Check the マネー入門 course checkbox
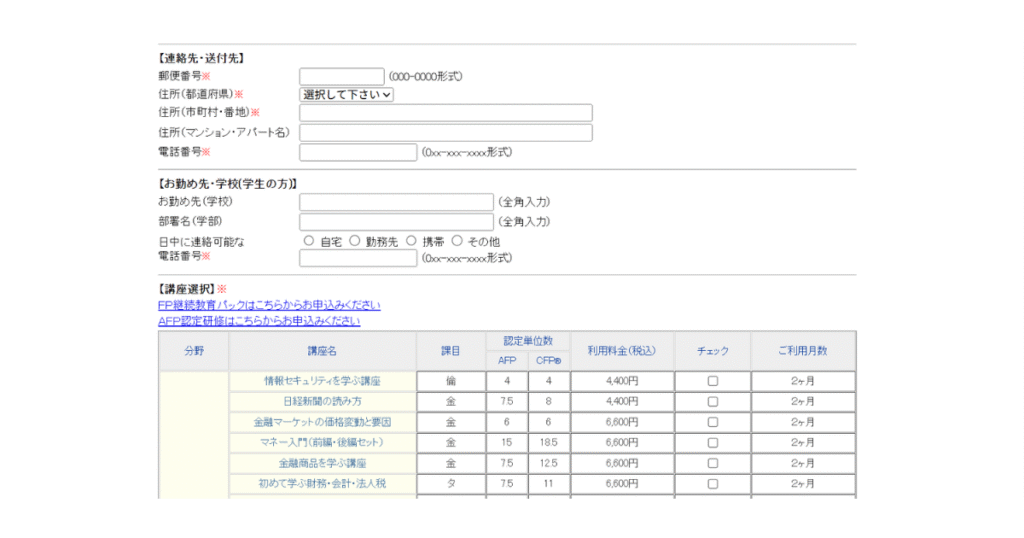Viewport: 1024px width, 538px height. [713, 442]
